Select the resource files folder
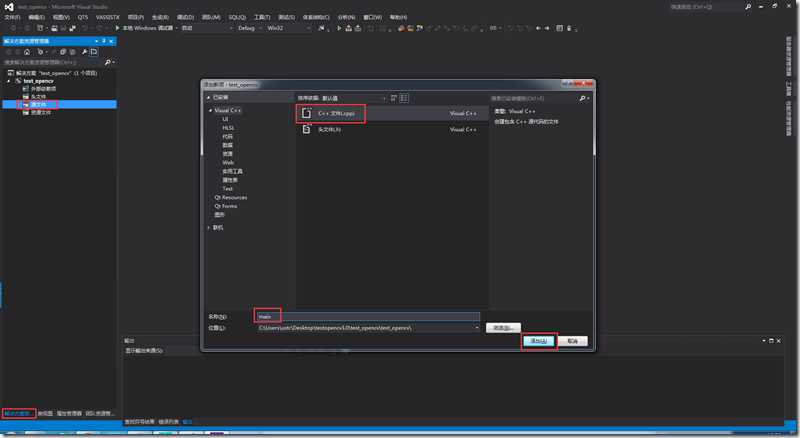The width and height of the screenshot is (800, 438). (37, 112)
